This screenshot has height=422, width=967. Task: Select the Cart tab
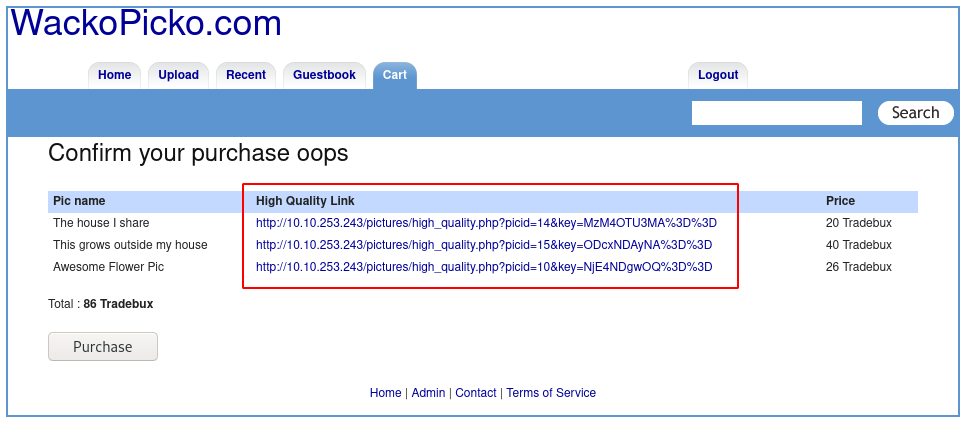tap(394, 75)
